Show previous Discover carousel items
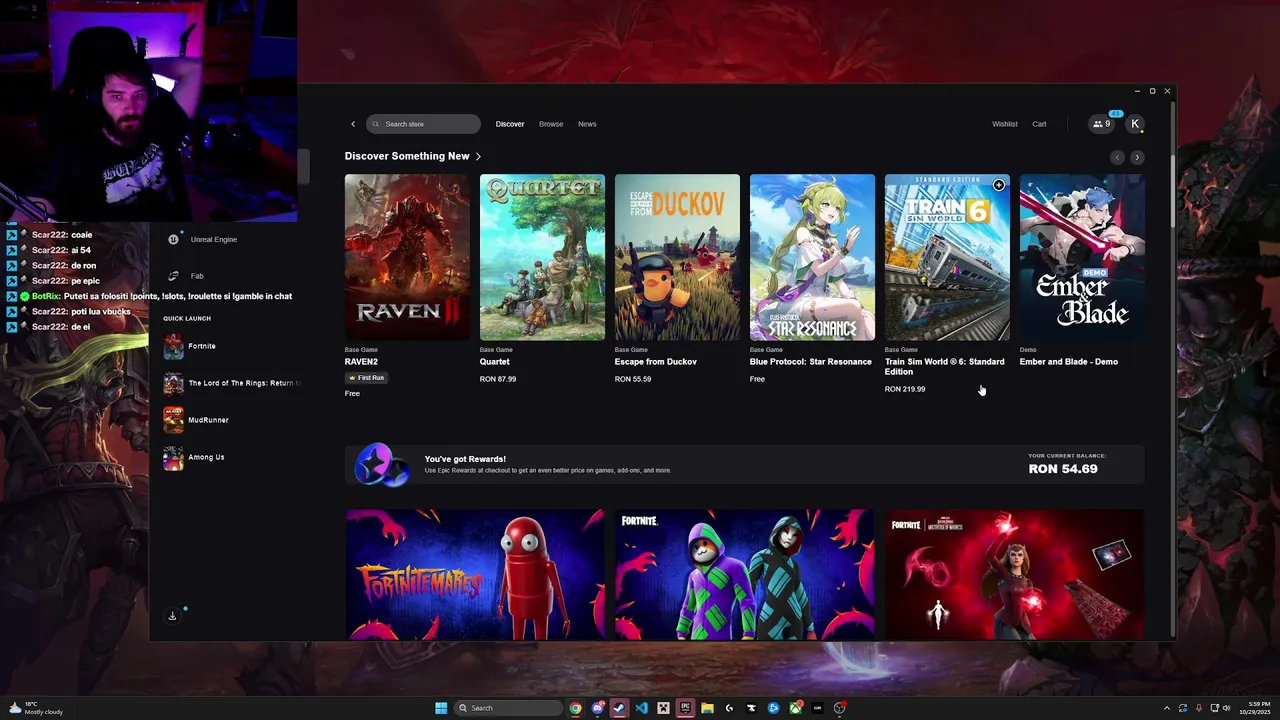The image size is (1280, 720). (x=1118, y=157)
